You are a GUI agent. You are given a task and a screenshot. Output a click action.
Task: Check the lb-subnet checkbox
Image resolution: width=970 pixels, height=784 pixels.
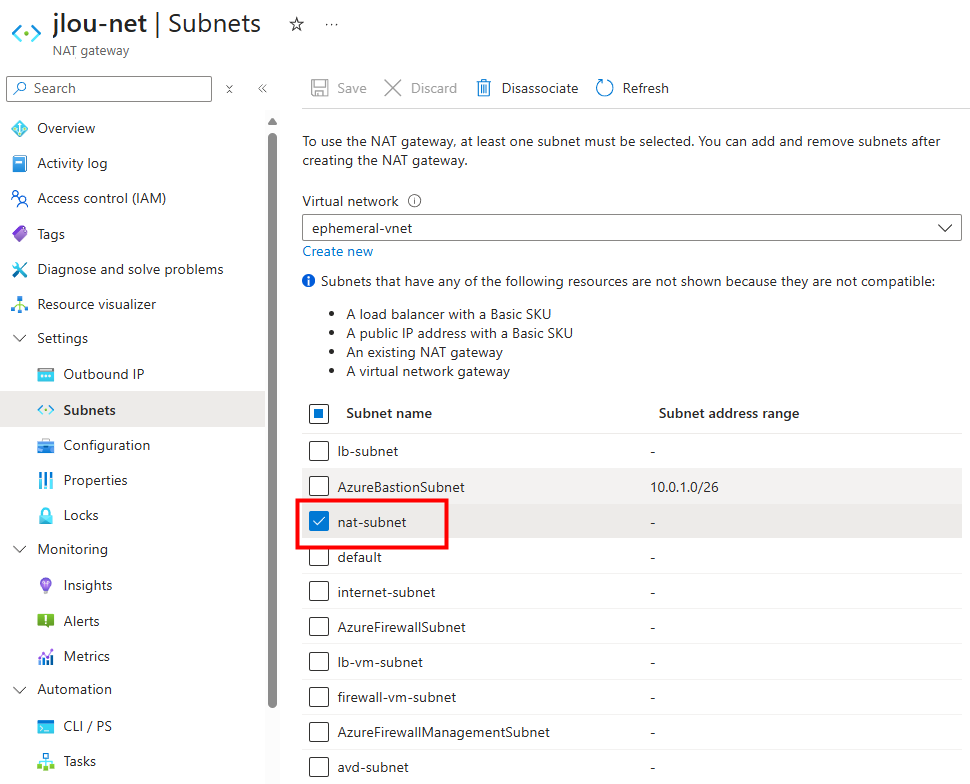pyautogui.click(x=319, y=451)
